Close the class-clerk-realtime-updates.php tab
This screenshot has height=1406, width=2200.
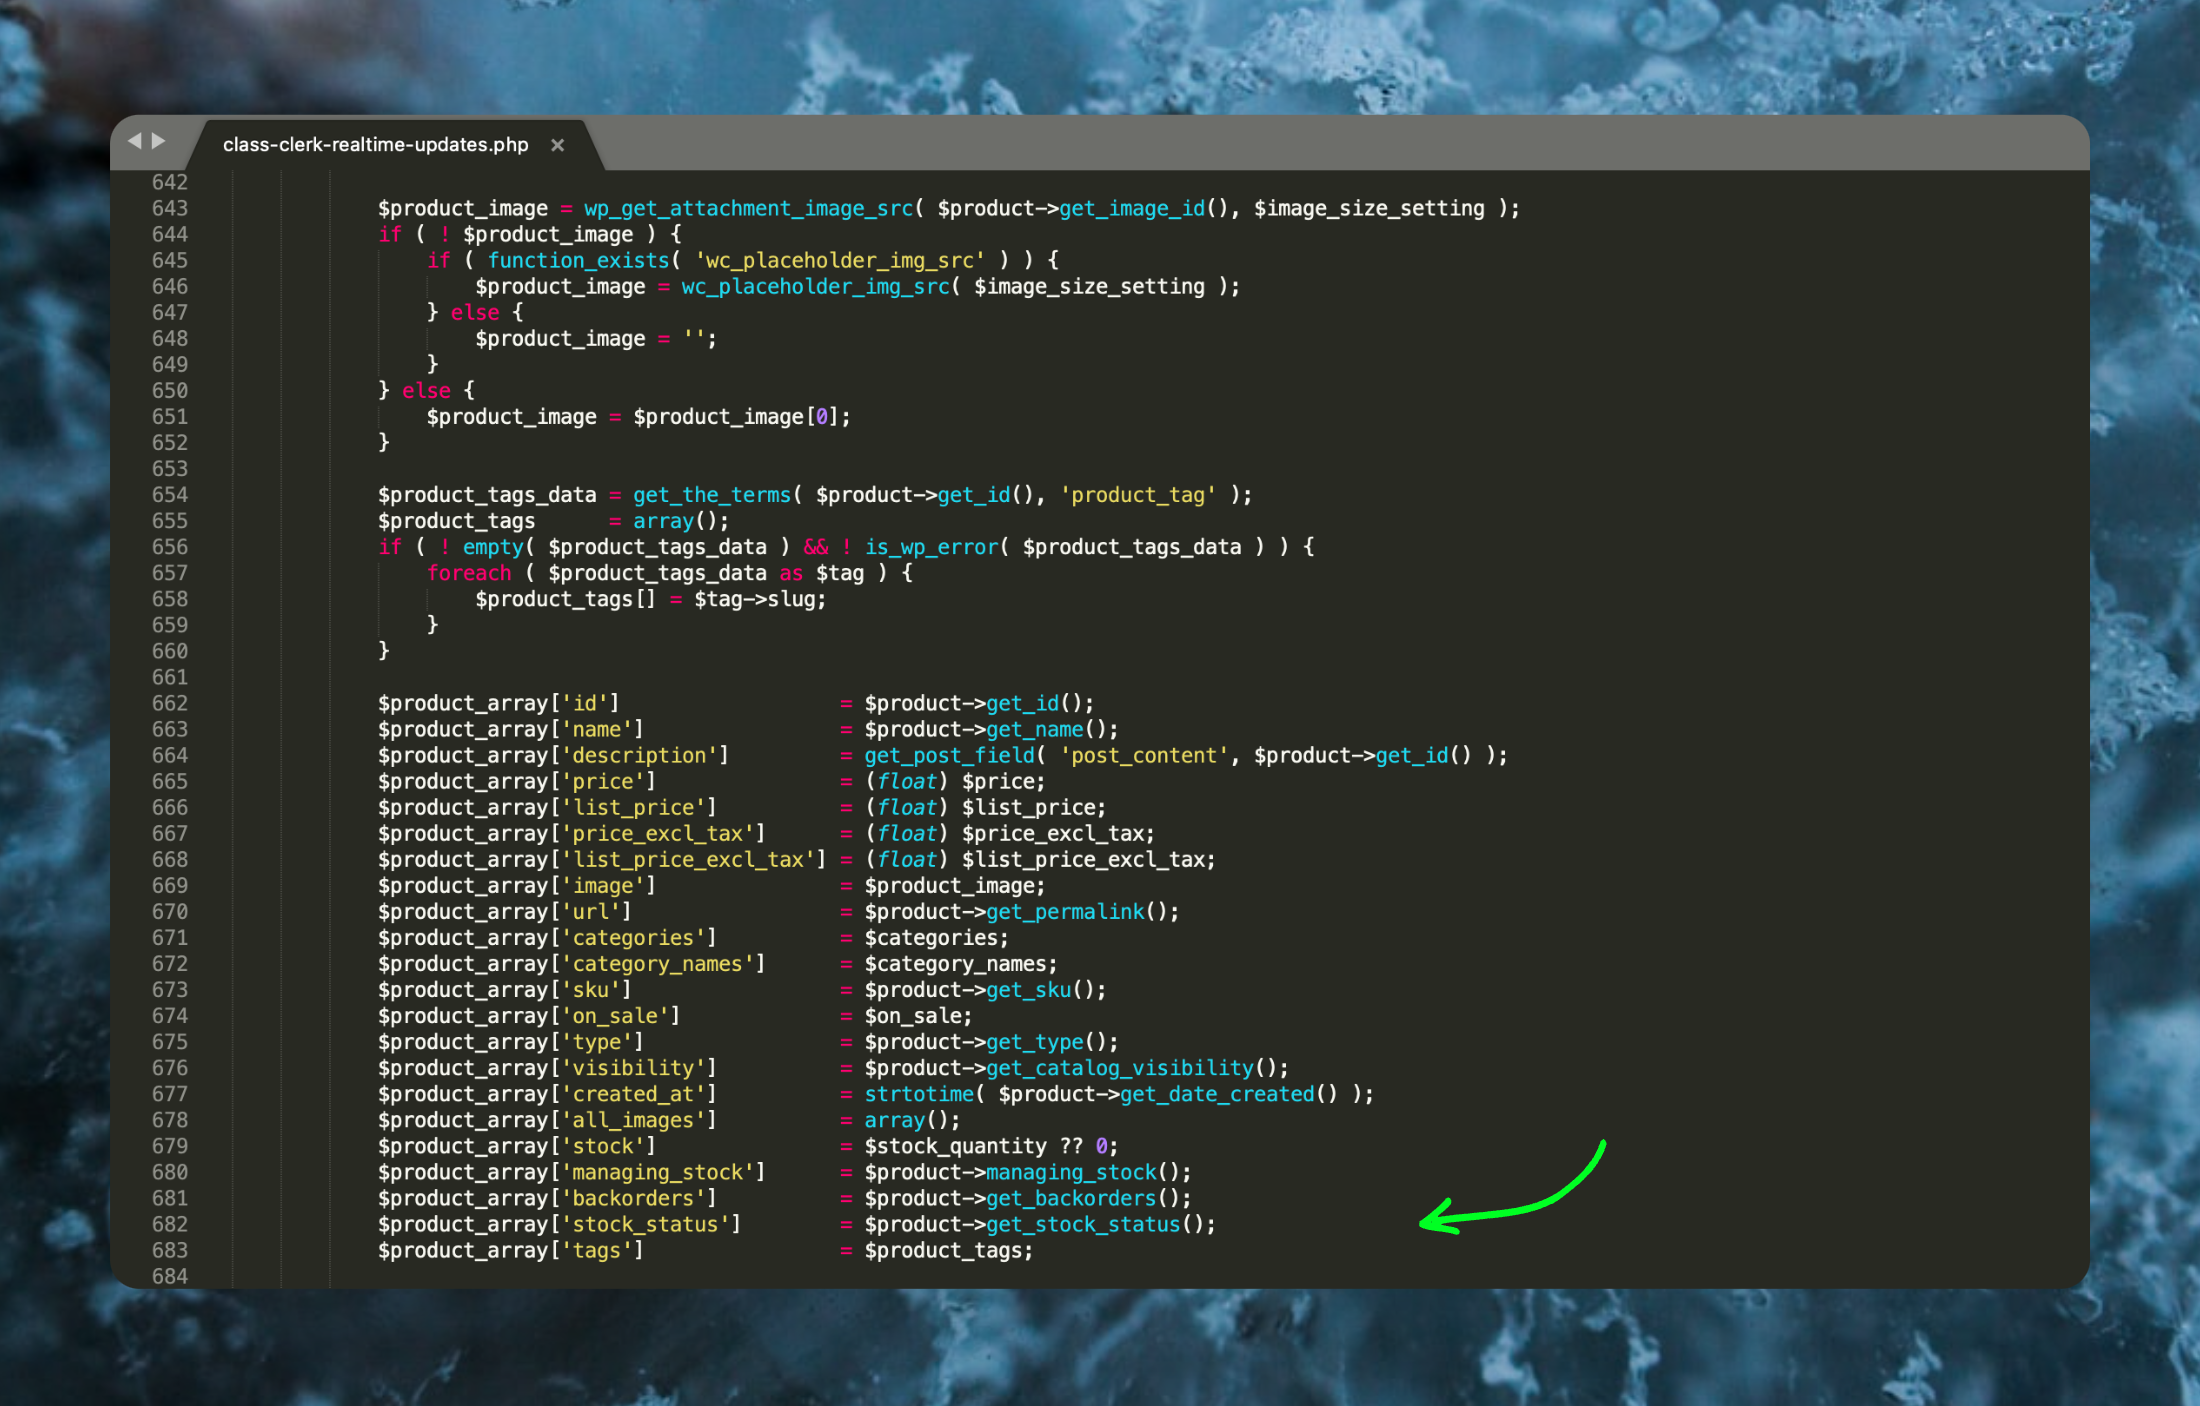(558, 145)
